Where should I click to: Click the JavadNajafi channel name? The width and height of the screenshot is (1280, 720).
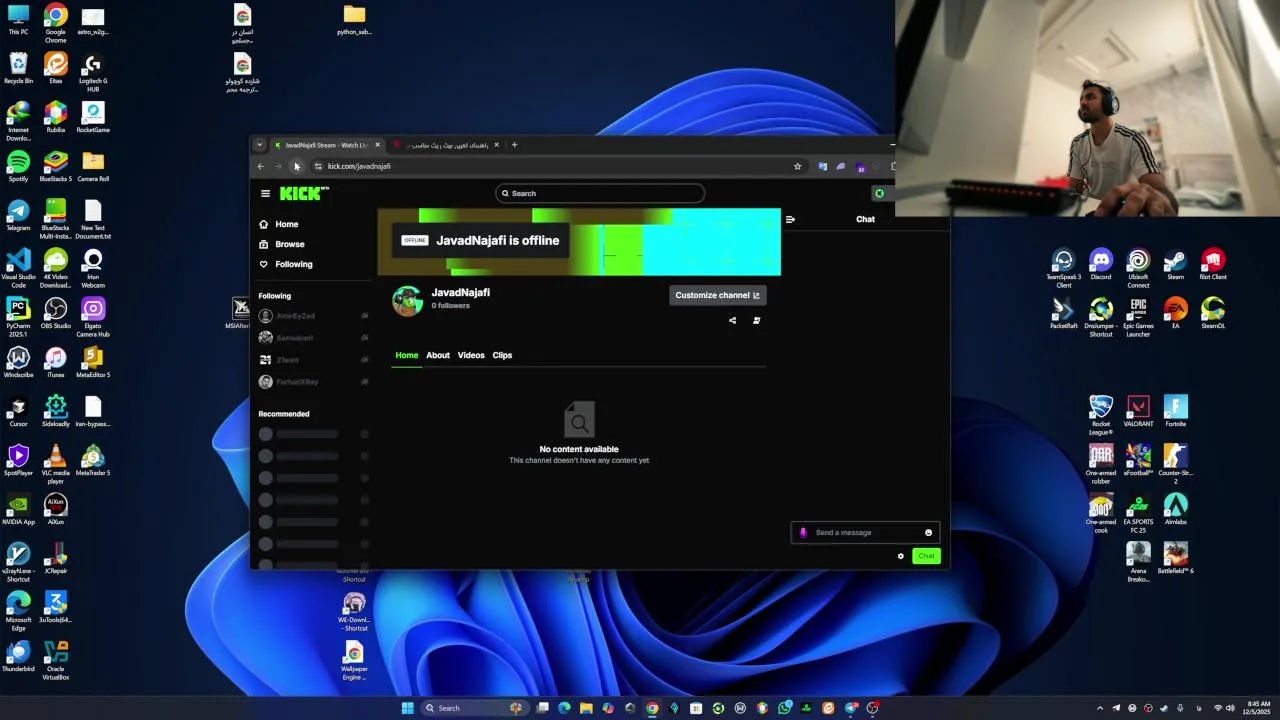[x=460, y=292]
